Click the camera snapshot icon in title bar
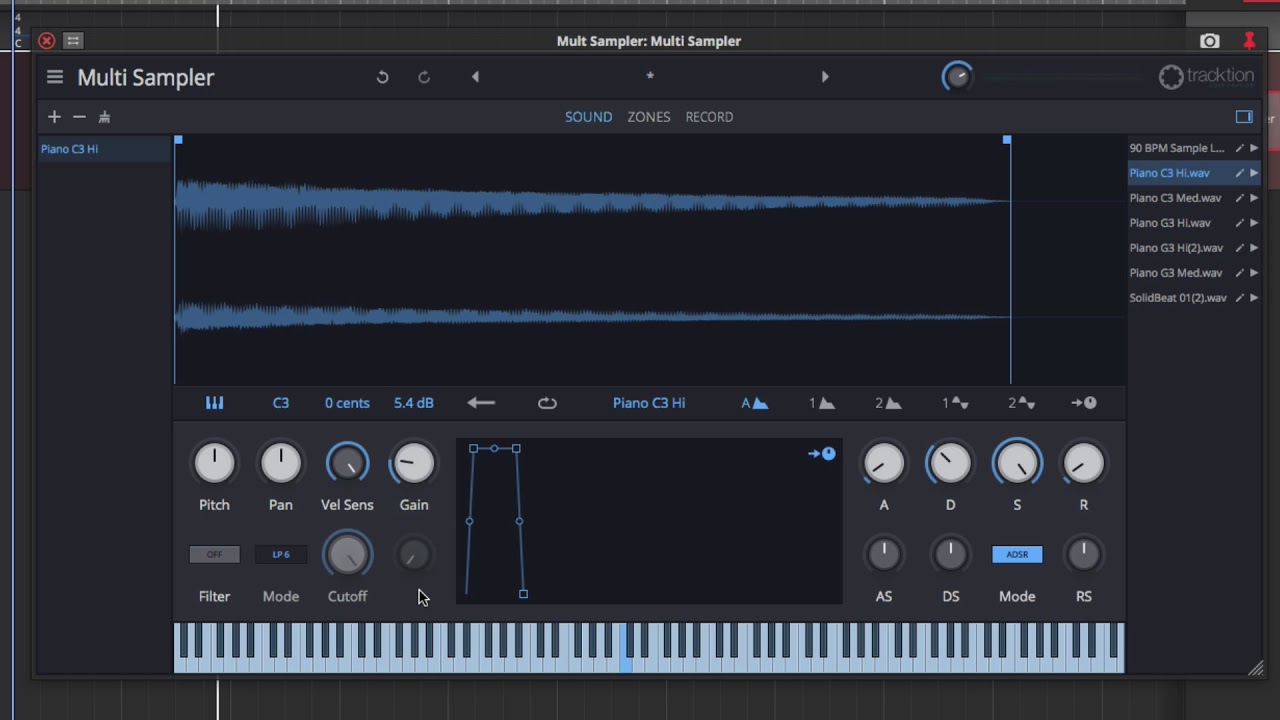Image resolution: width=1280 pixels, height=720 pixels. pyautogui.click(x=1210, y=41)
